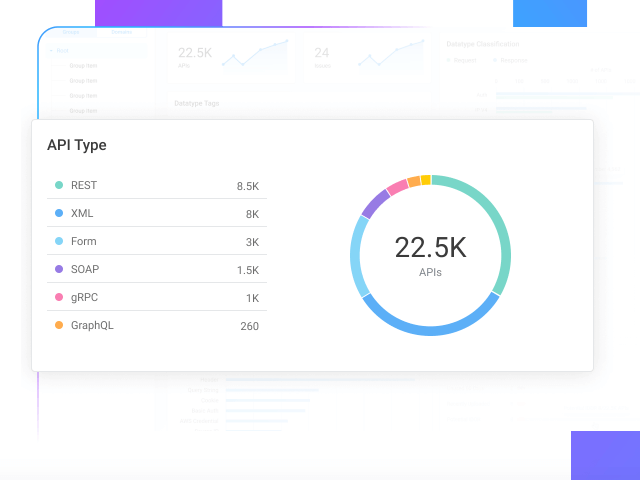Image resolution: width=640 pixels, height=480 pixels.
Task: Click the 1.5K value for SOAP
Action: (x=248, y=270)
